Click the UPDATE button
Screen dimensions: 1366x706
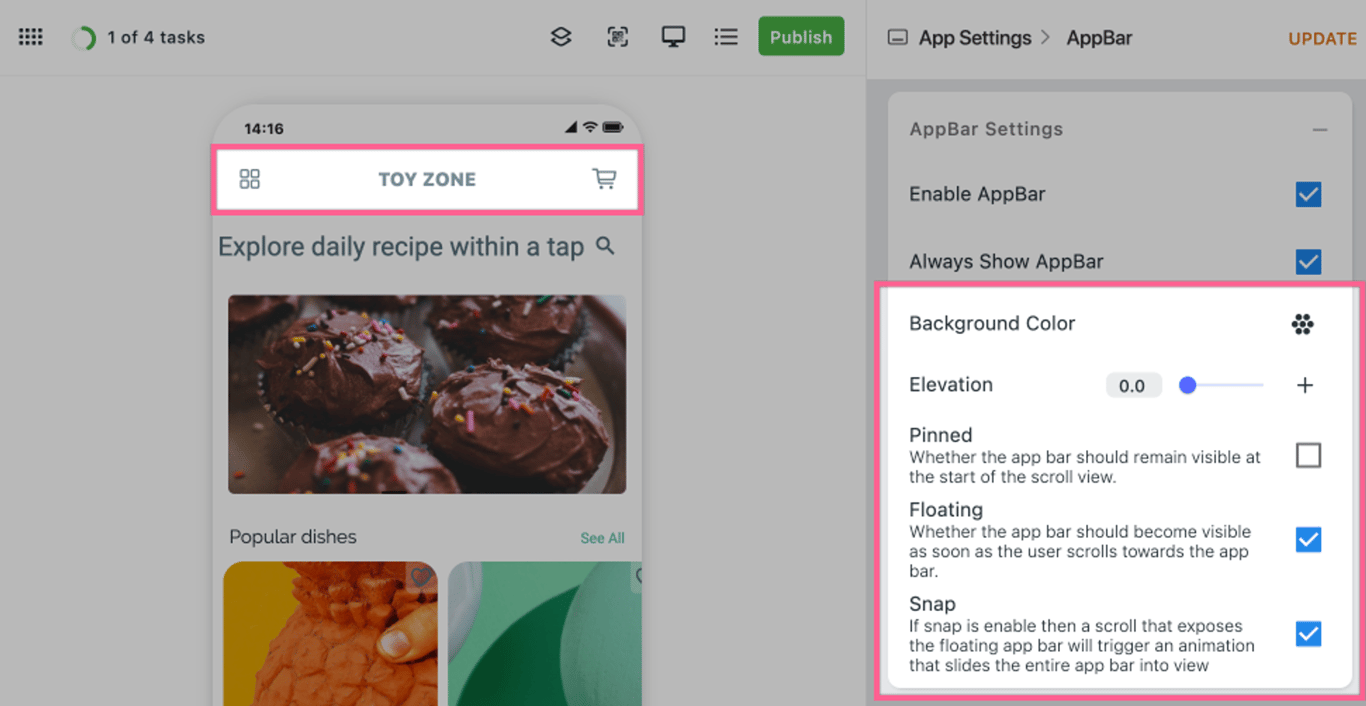pos(1322,39)
